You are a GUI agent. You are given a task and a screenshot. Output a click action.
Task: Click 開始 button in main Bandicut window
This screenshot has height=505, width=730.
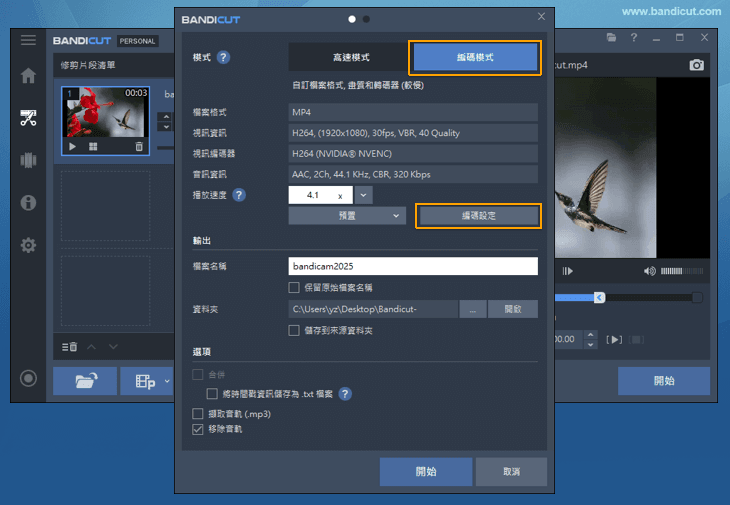(664, 381)
